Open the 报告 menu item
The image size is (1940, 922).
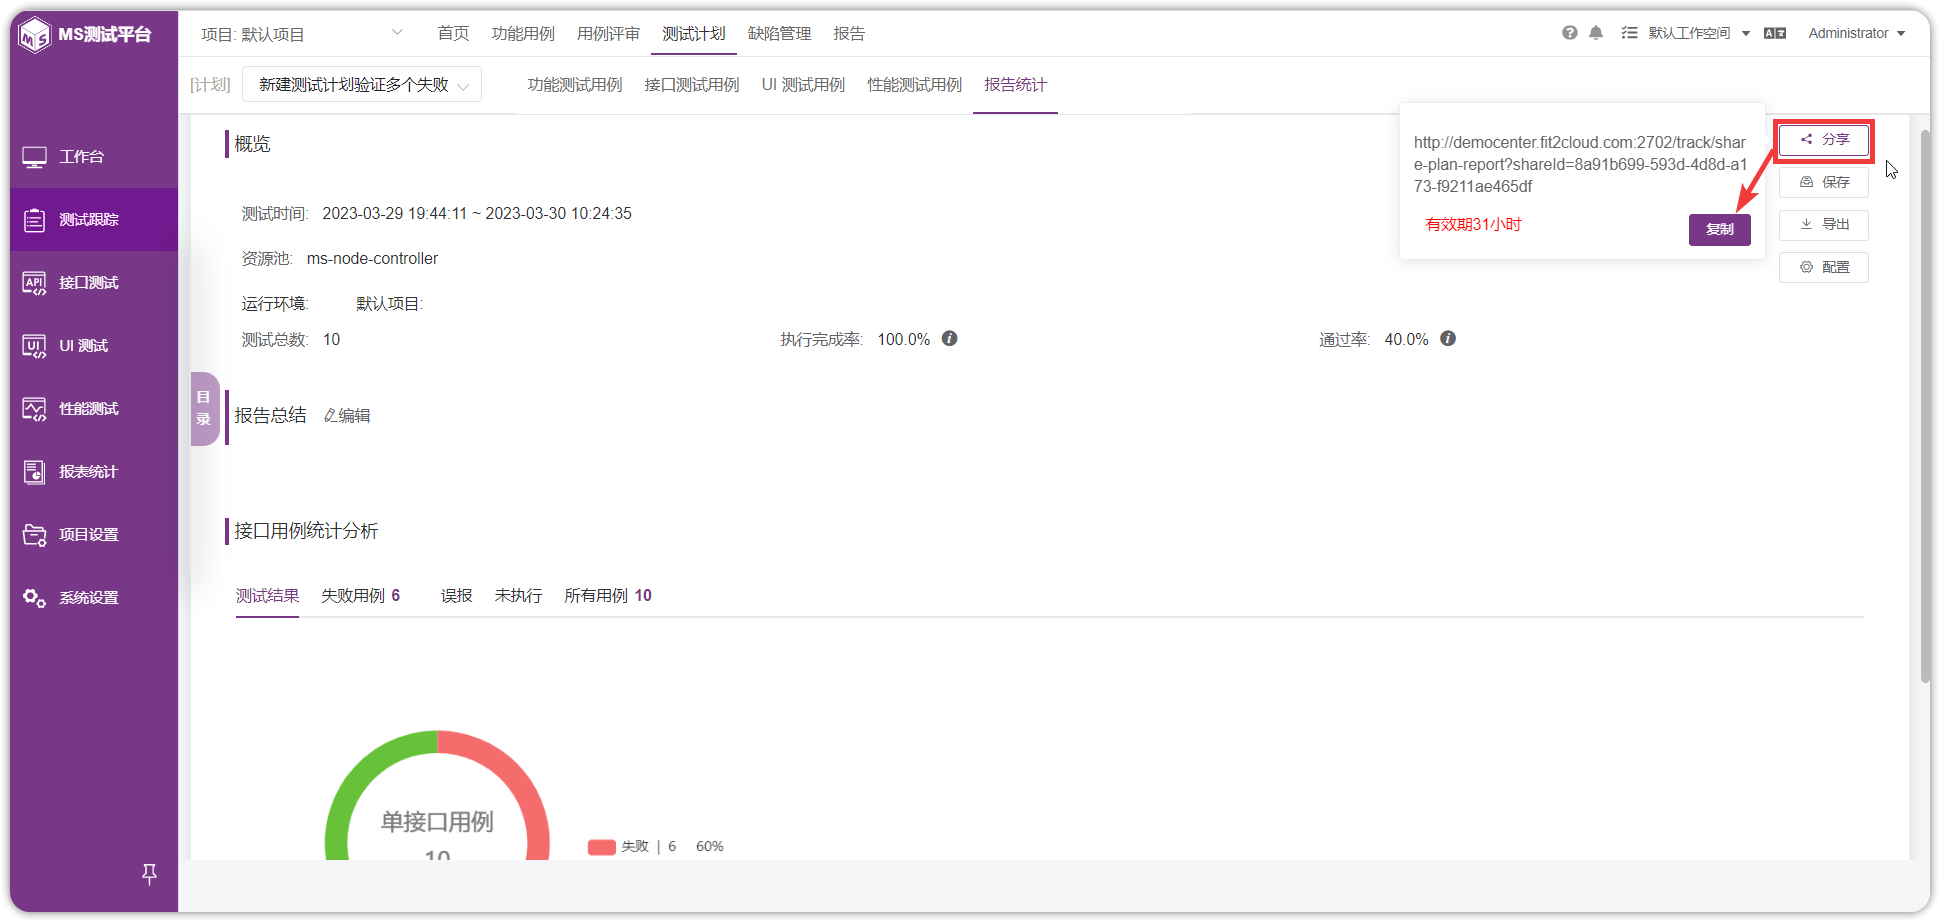tap(849, 34)
